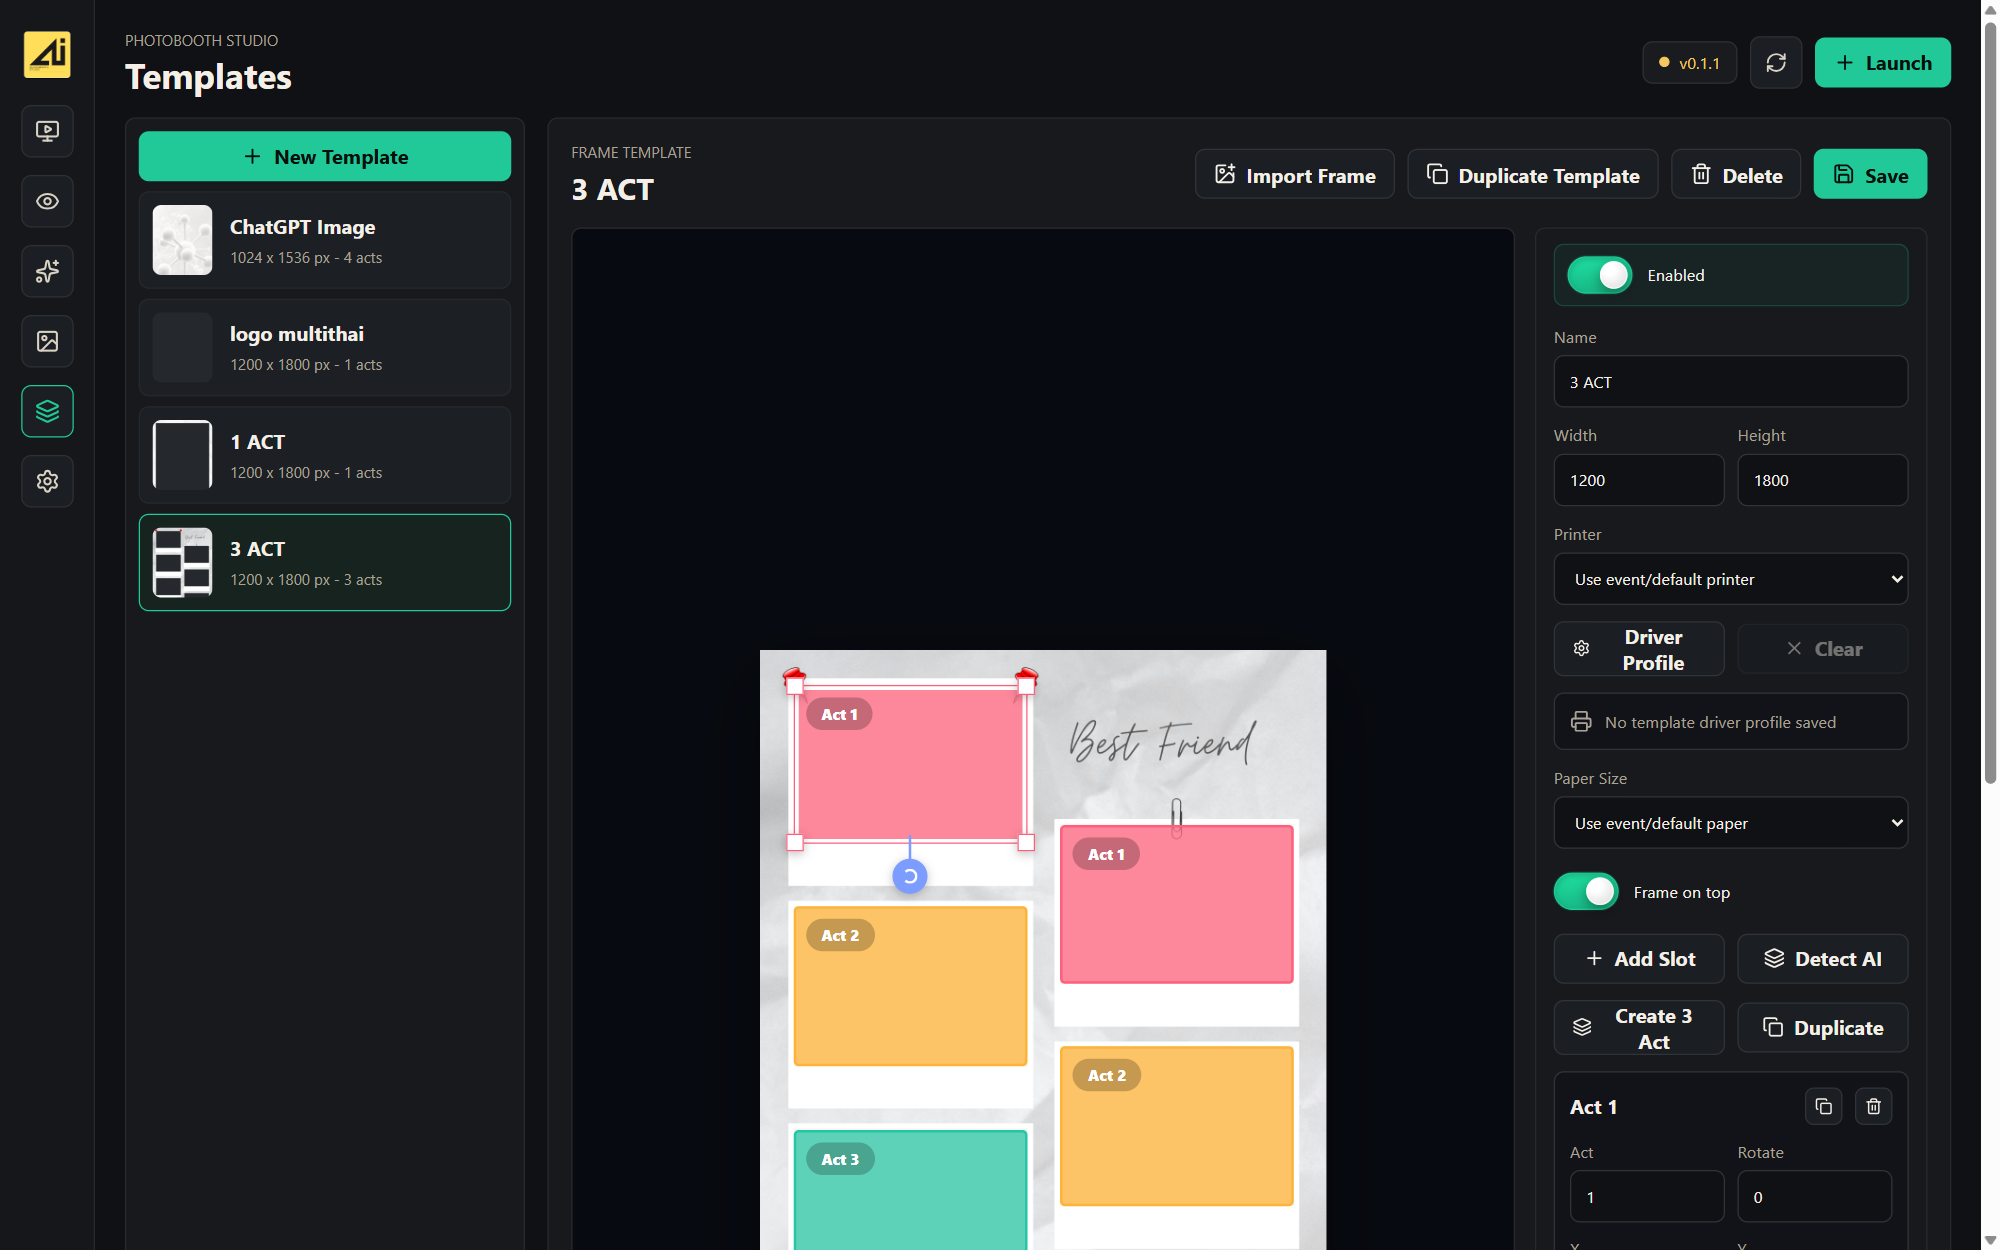This screenshot has height=1250, width=2000.
Task: Select the ChatGPT Image template
Action: point(325,240)
